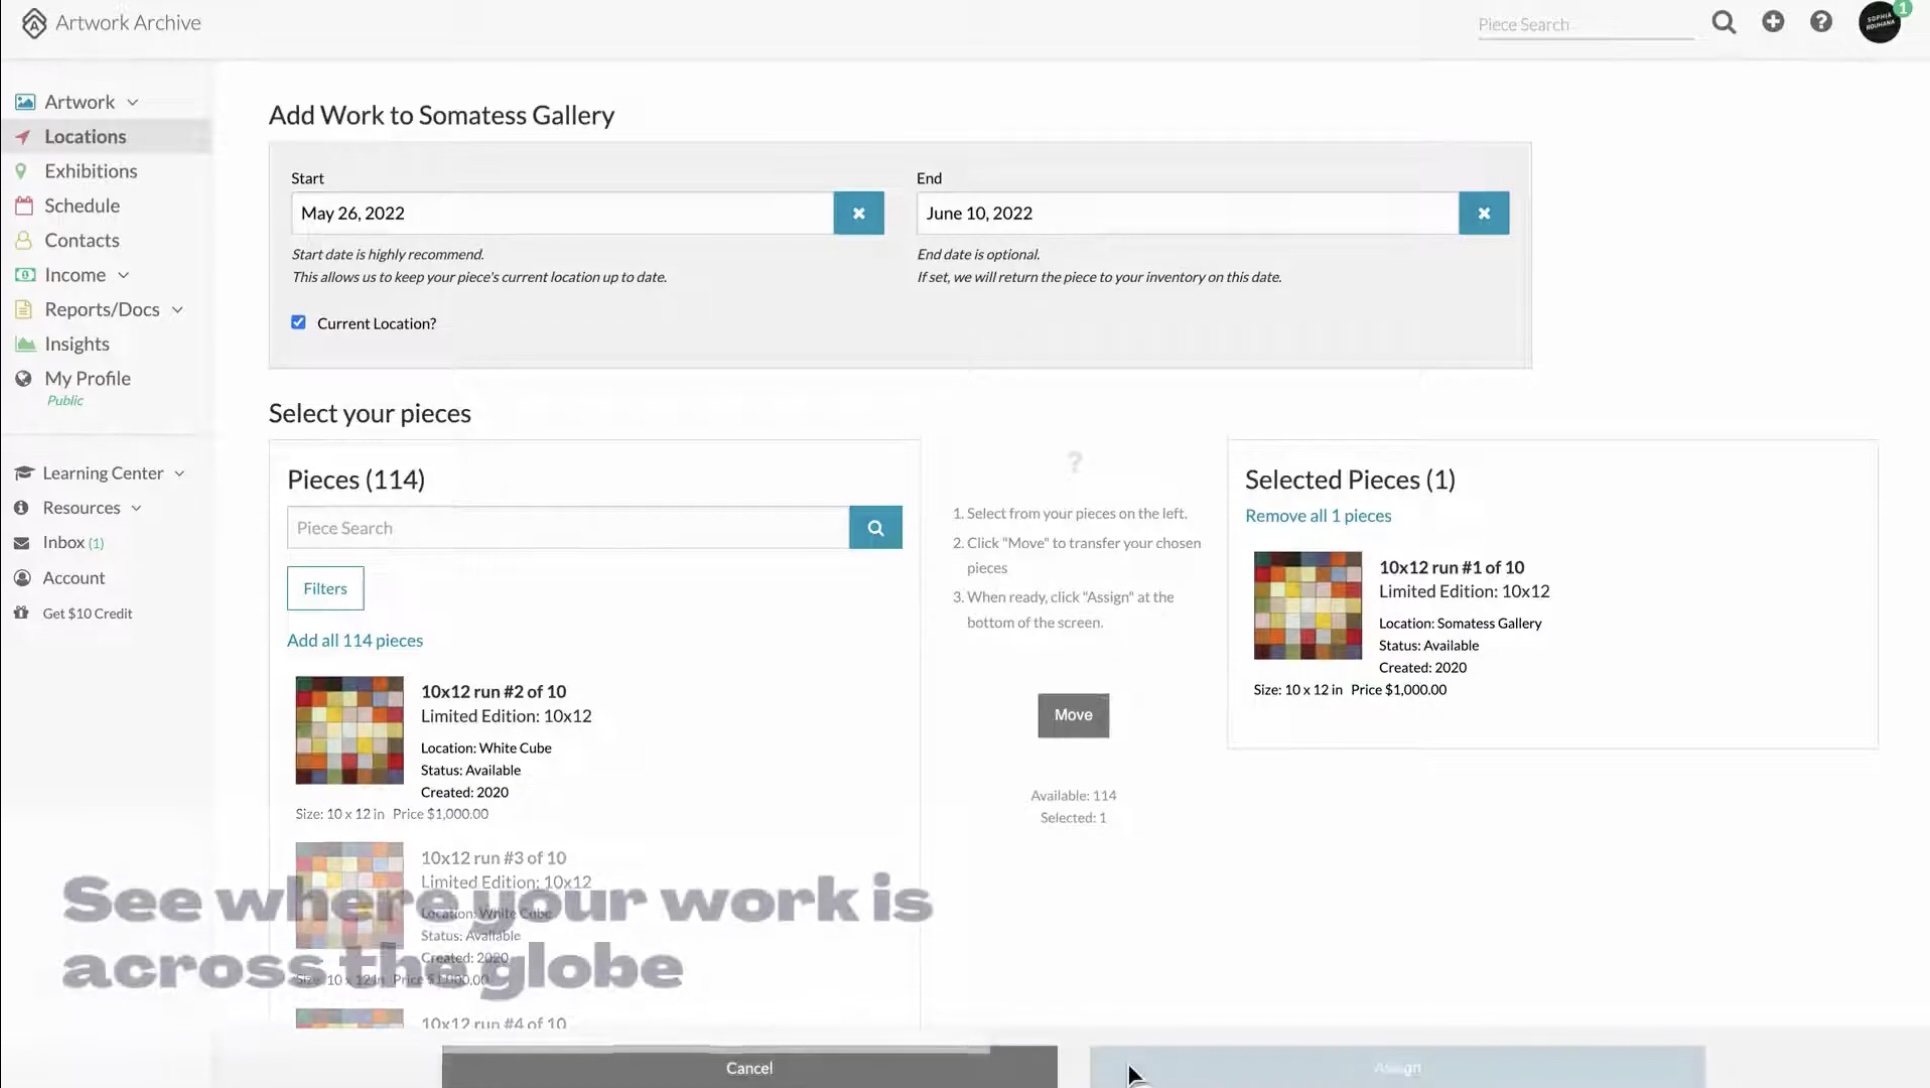Expand the Resources chevron
1930x1088 pixels.
click(136, 509)
